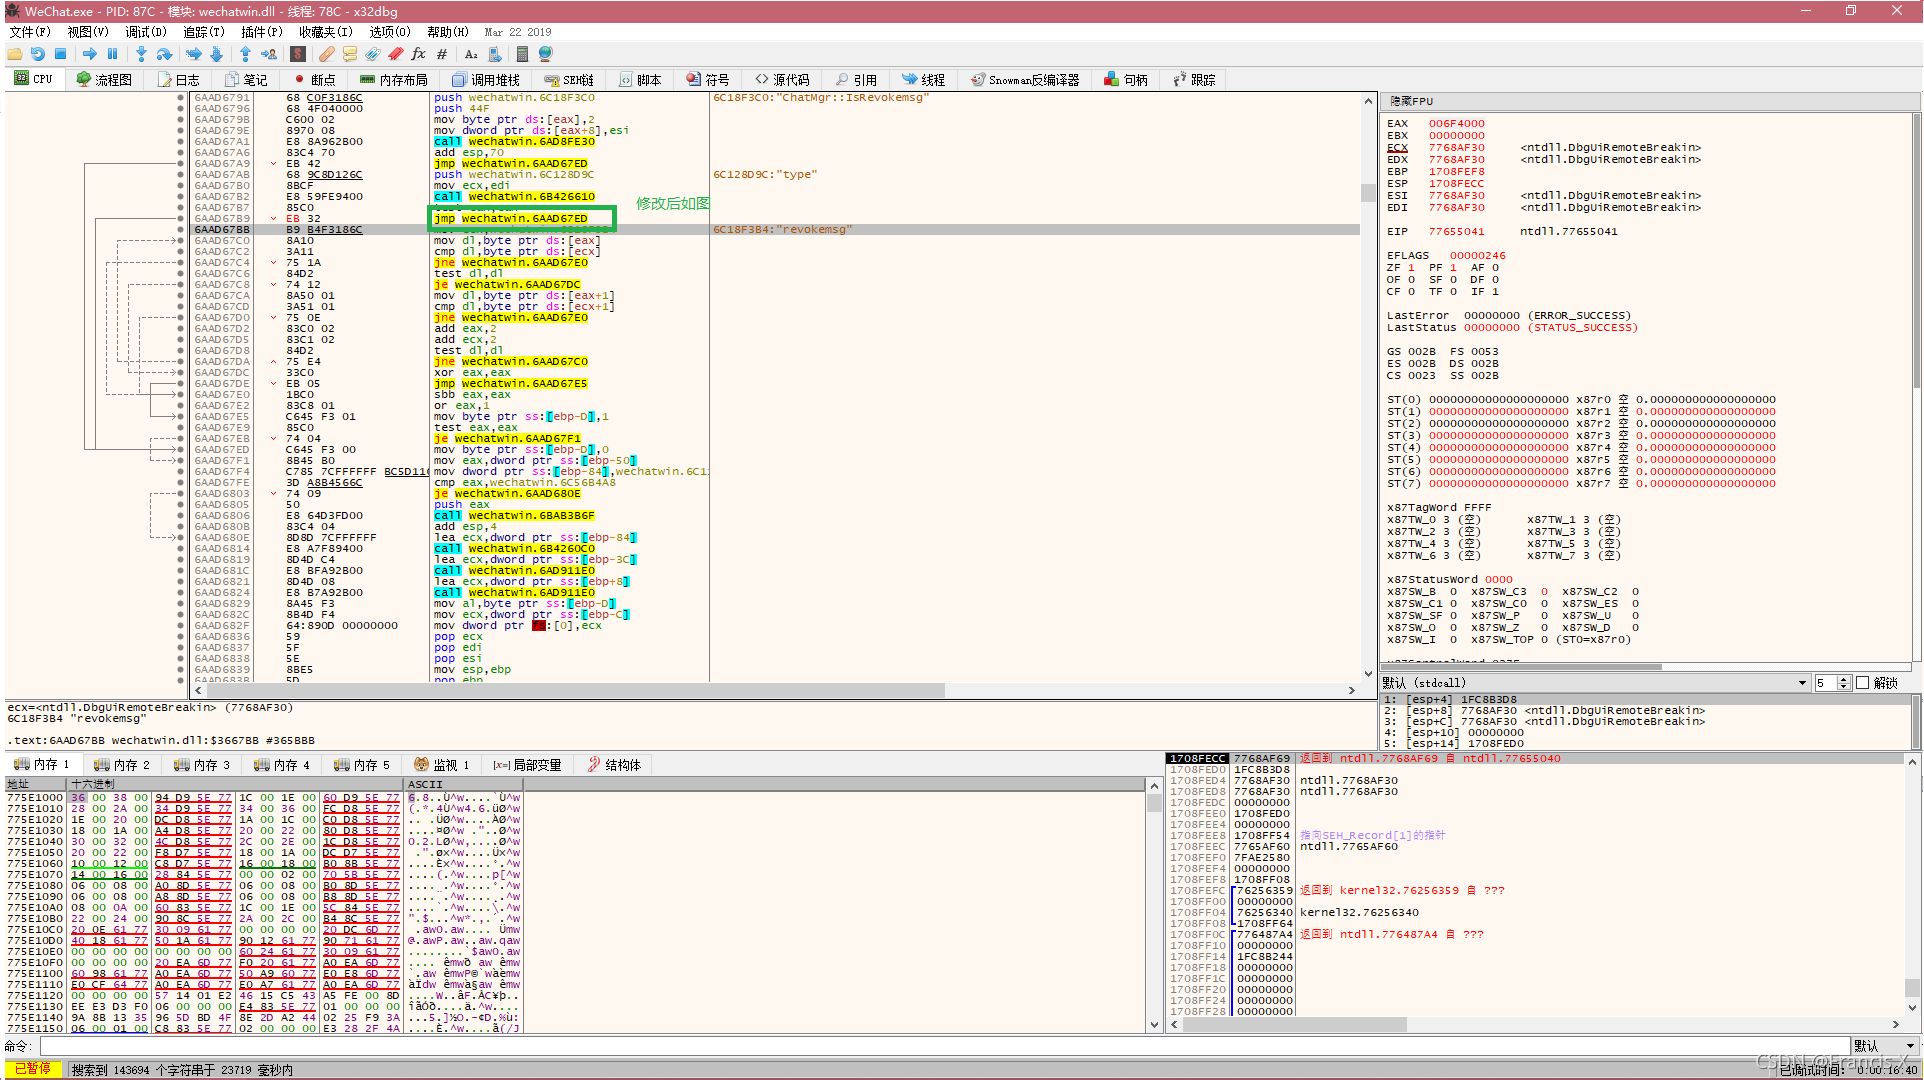Click the stop debugging square icon
Viewport: 1924px width, 1080px height.
coord(60,54)
